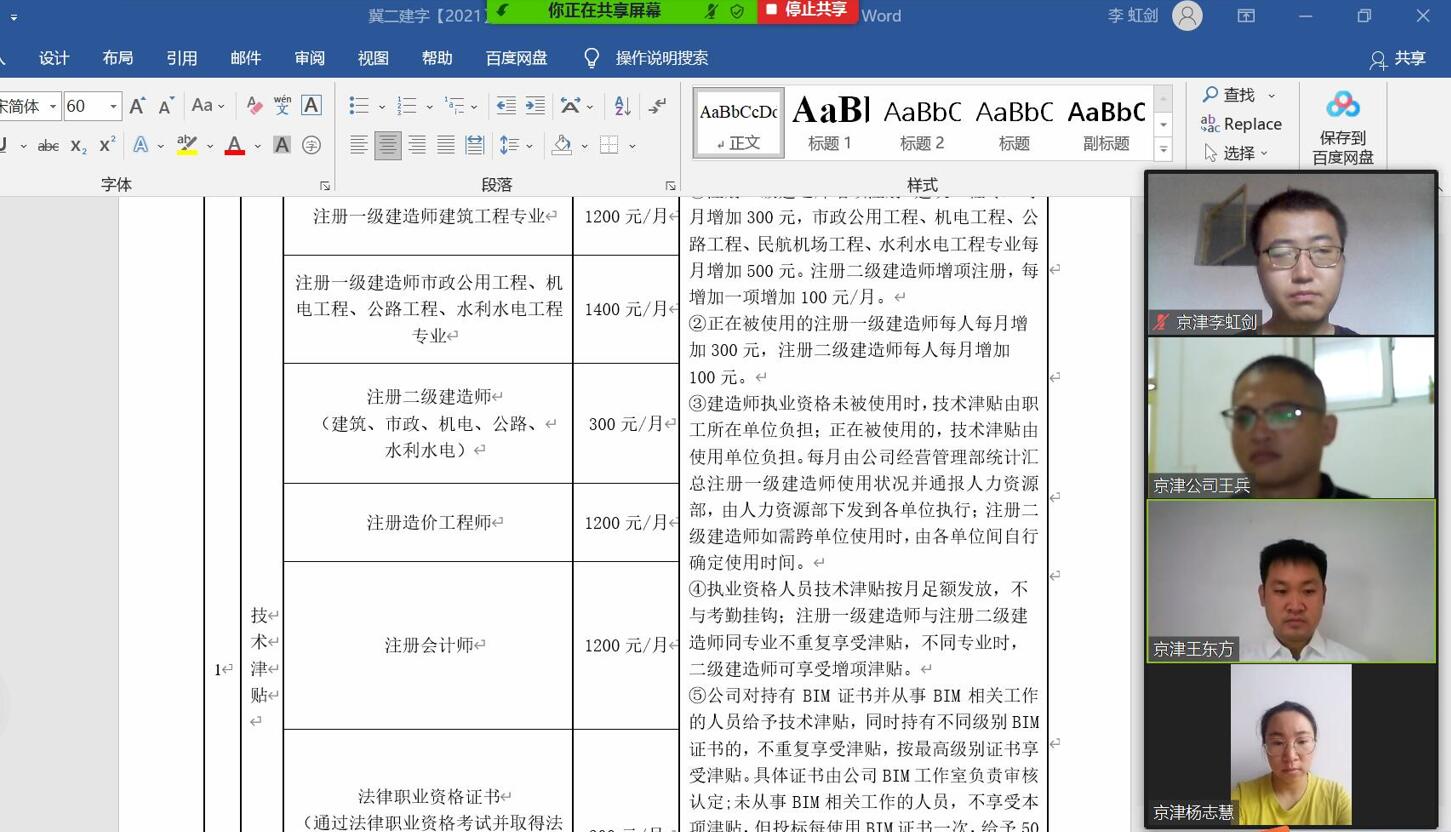This screenshot has height=832, width=1451.
Task: Click the Replace button
Action: [1241, 124]
